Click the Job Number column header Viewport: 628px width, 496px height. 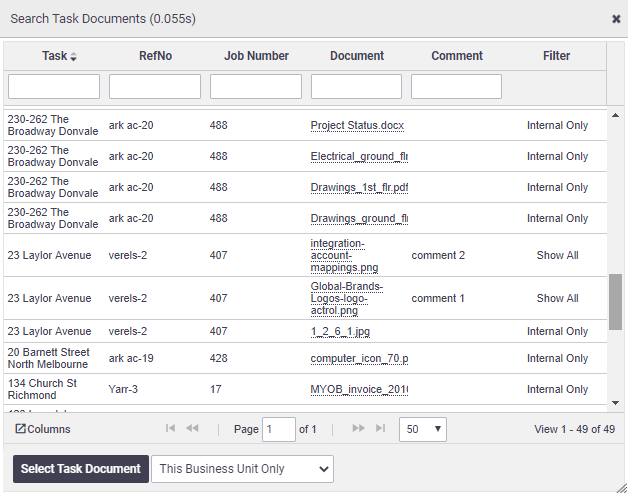coord(256,56)
